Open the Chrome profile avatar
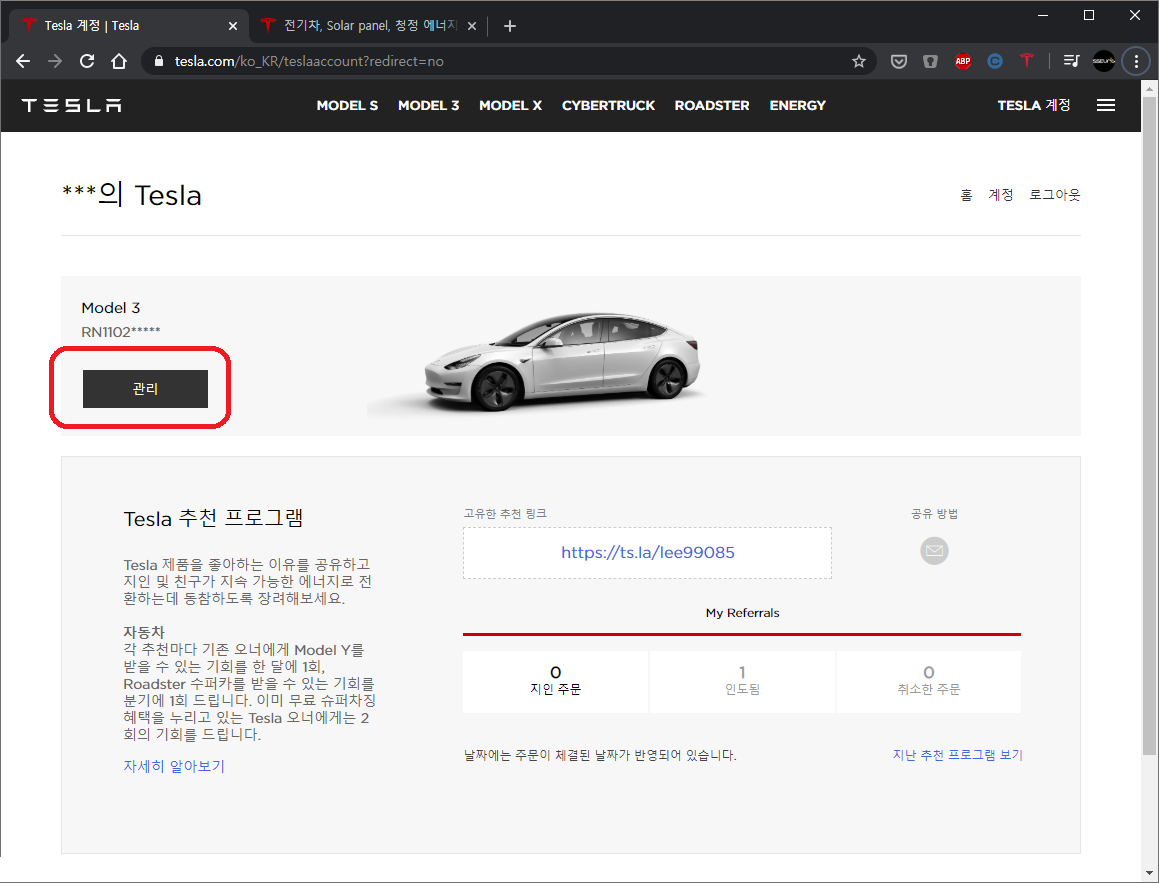 coord(1104,61)
